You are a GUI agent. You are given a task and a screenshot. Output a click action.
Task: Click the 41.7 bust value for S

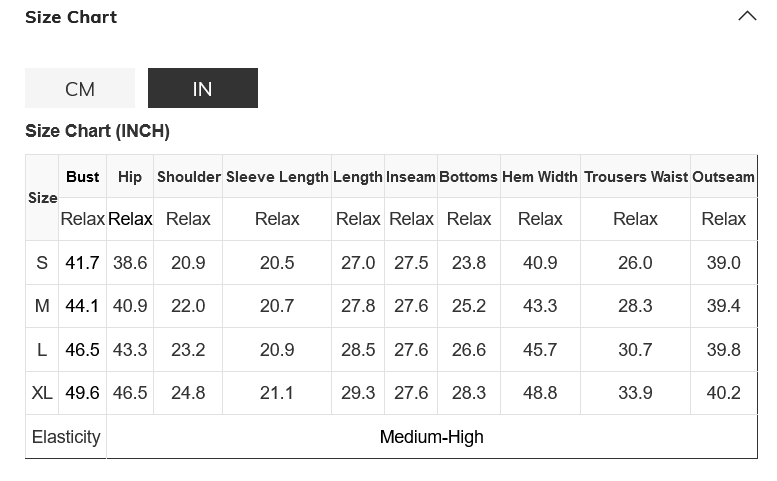83,263
